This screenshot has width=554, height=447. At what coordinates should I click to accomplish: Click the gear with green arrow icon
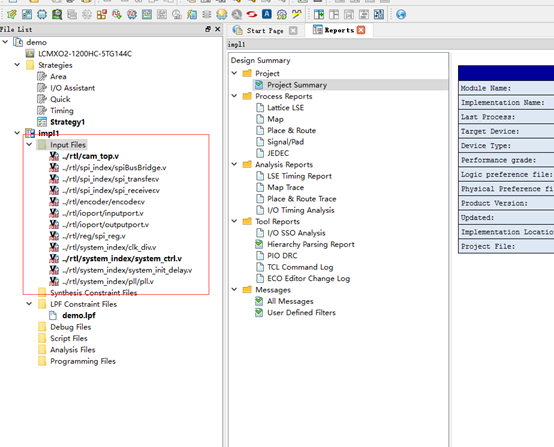(282, 14)
